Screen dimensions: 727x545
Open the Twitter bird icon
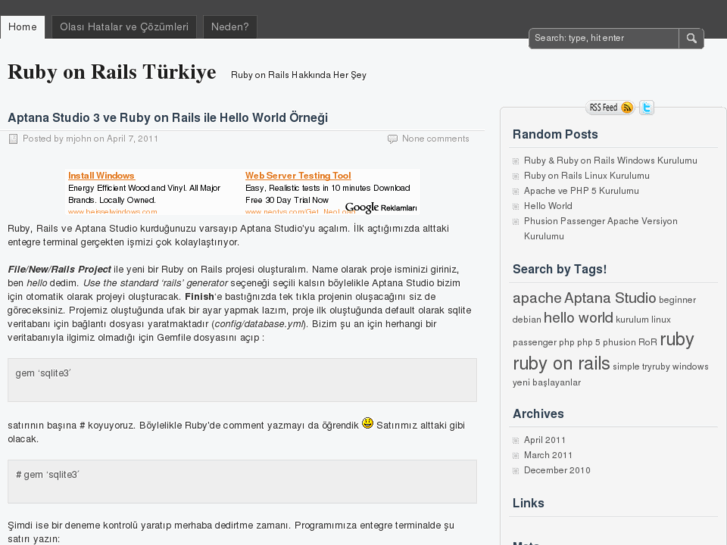[x=646, y=108]
